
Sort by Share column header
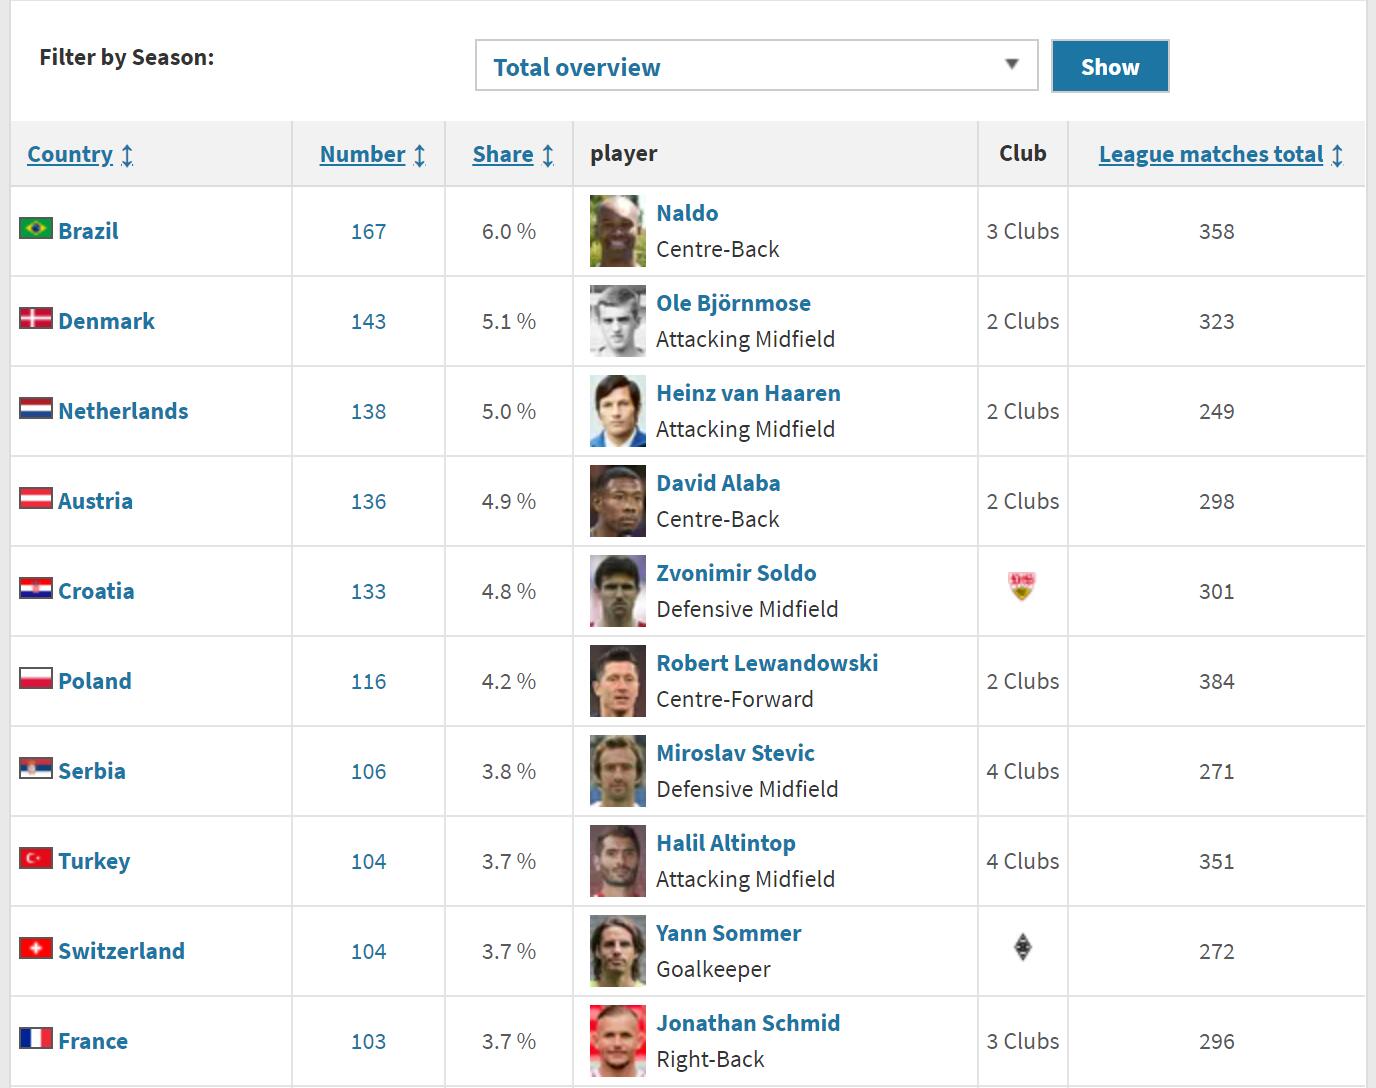[x=503, y=154]
